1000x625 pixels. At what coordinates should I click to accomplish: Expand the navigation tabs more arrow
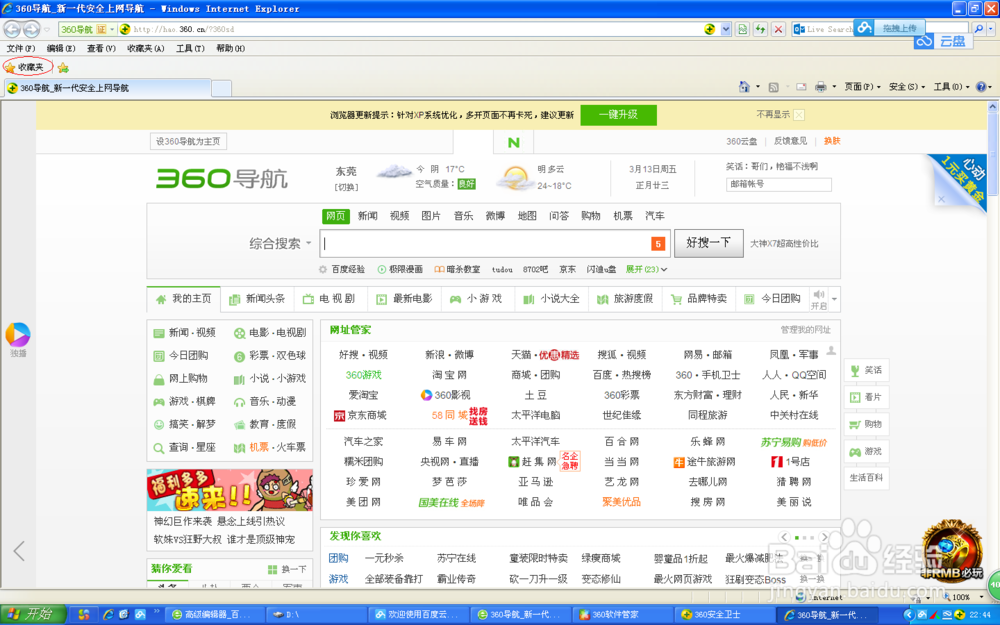(x=834, y=299)
